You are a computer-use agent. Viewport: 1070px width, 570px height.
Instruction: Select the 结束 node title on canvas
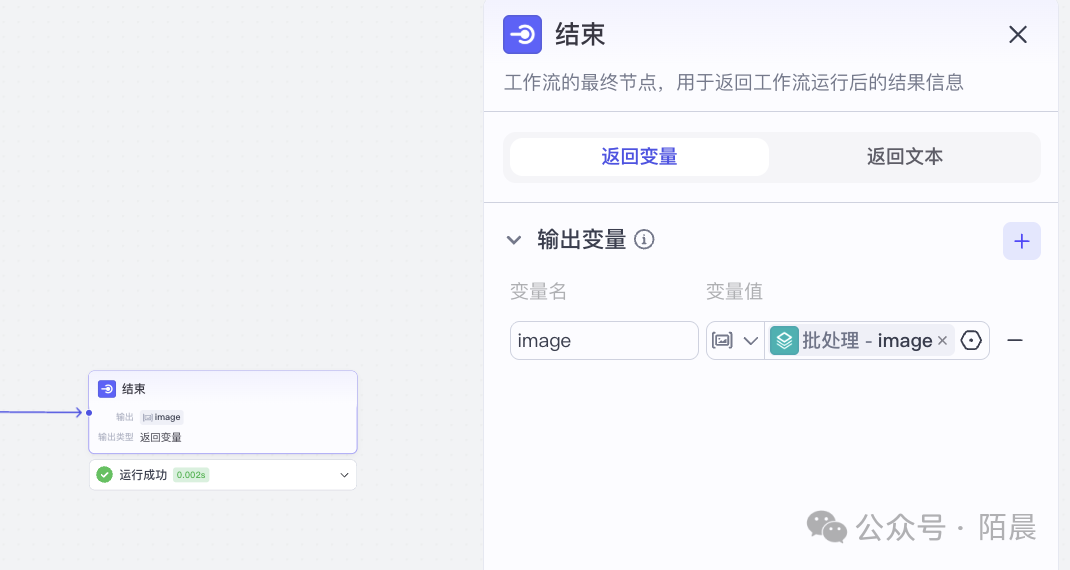pos(134,389)
